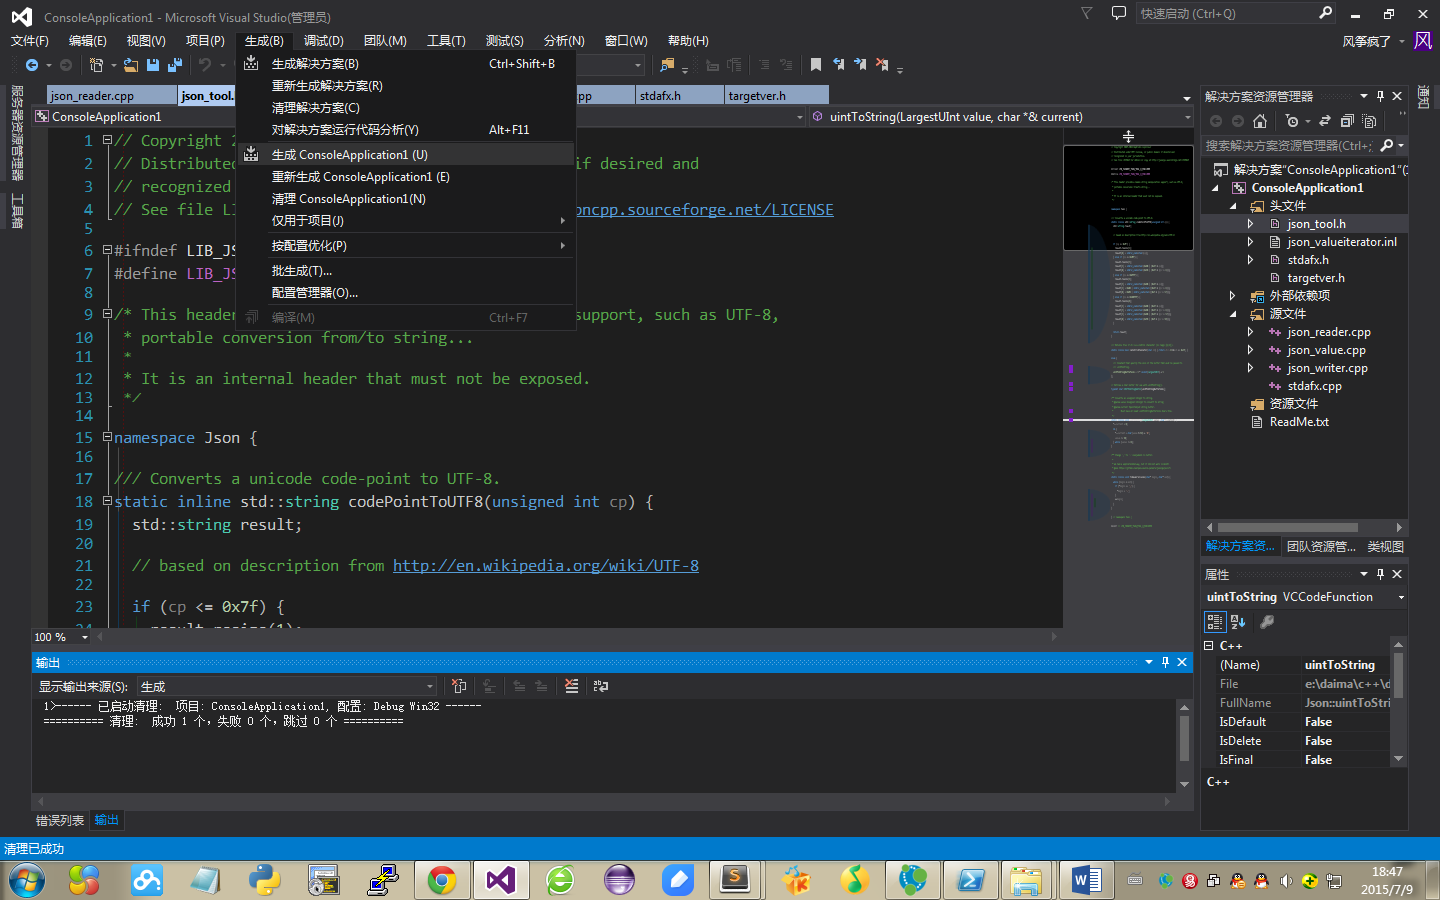The height and width of the screenshot is (900, 1440).
Task: Choose 生成 ConsoleApplication1 (U)
Action: 406,155
